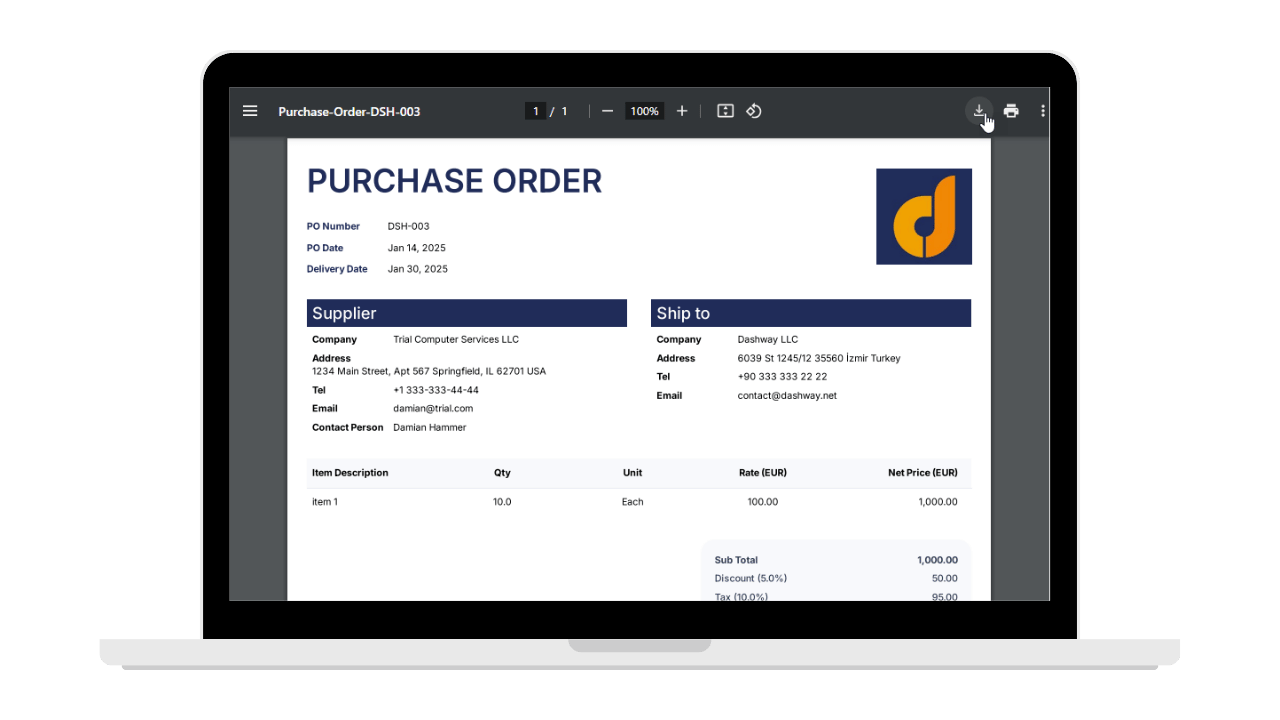Click the Unit column header
Image resolution: width=1280 pixels, height=720 pixels.
[x=632, y=473]
